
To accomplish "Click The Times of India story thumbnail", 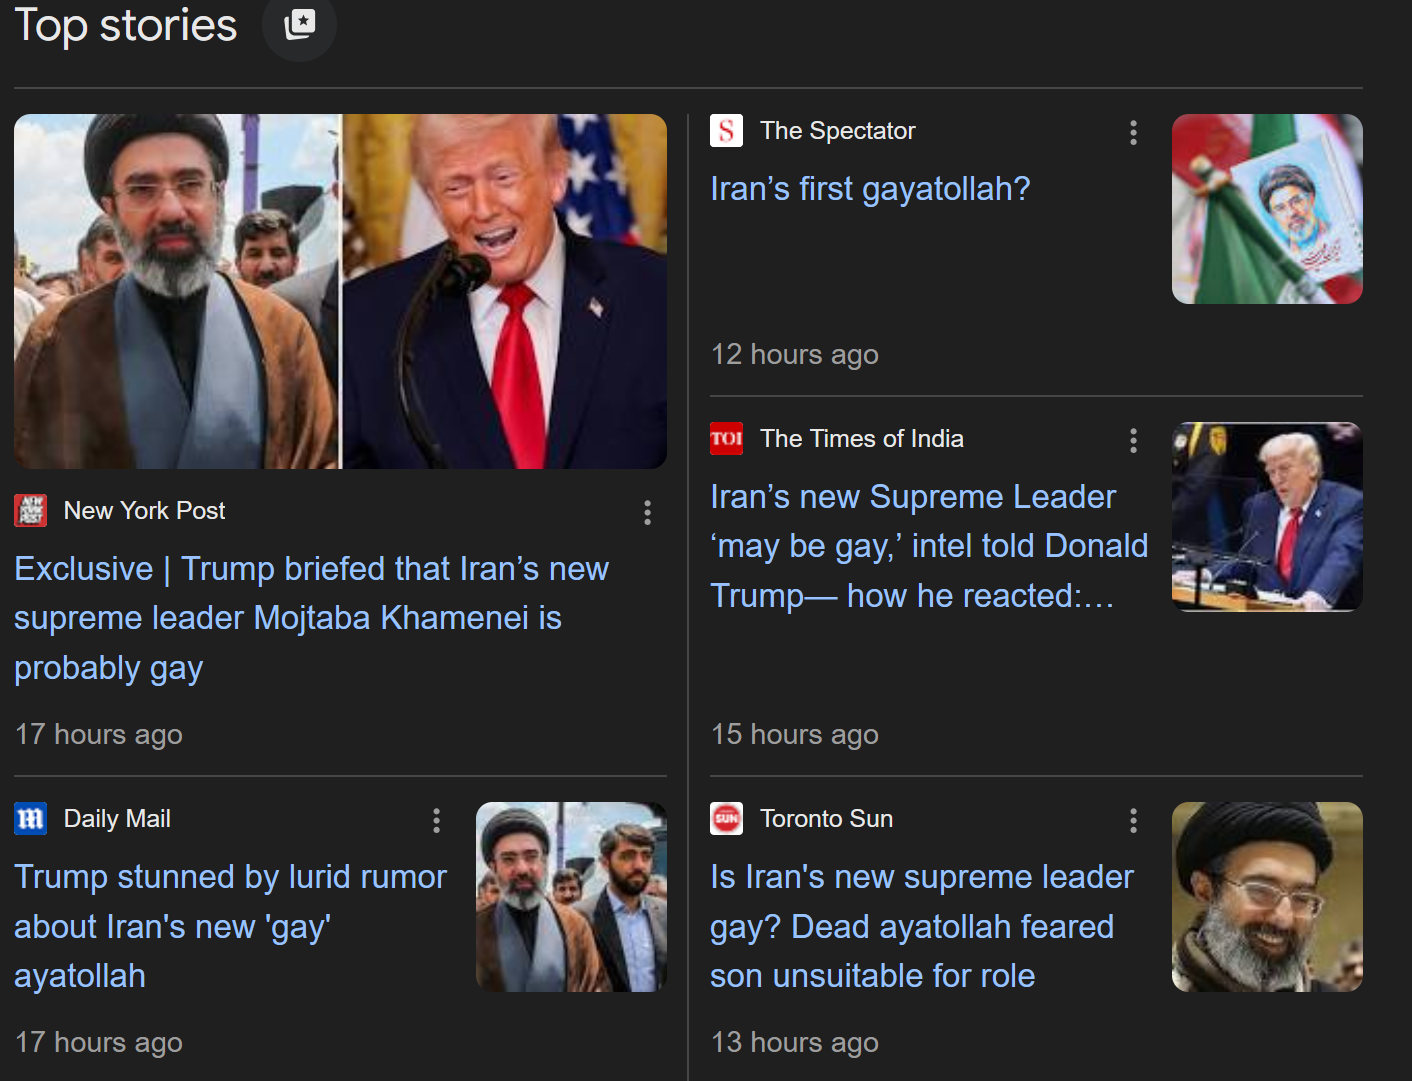I will 1267,517.
